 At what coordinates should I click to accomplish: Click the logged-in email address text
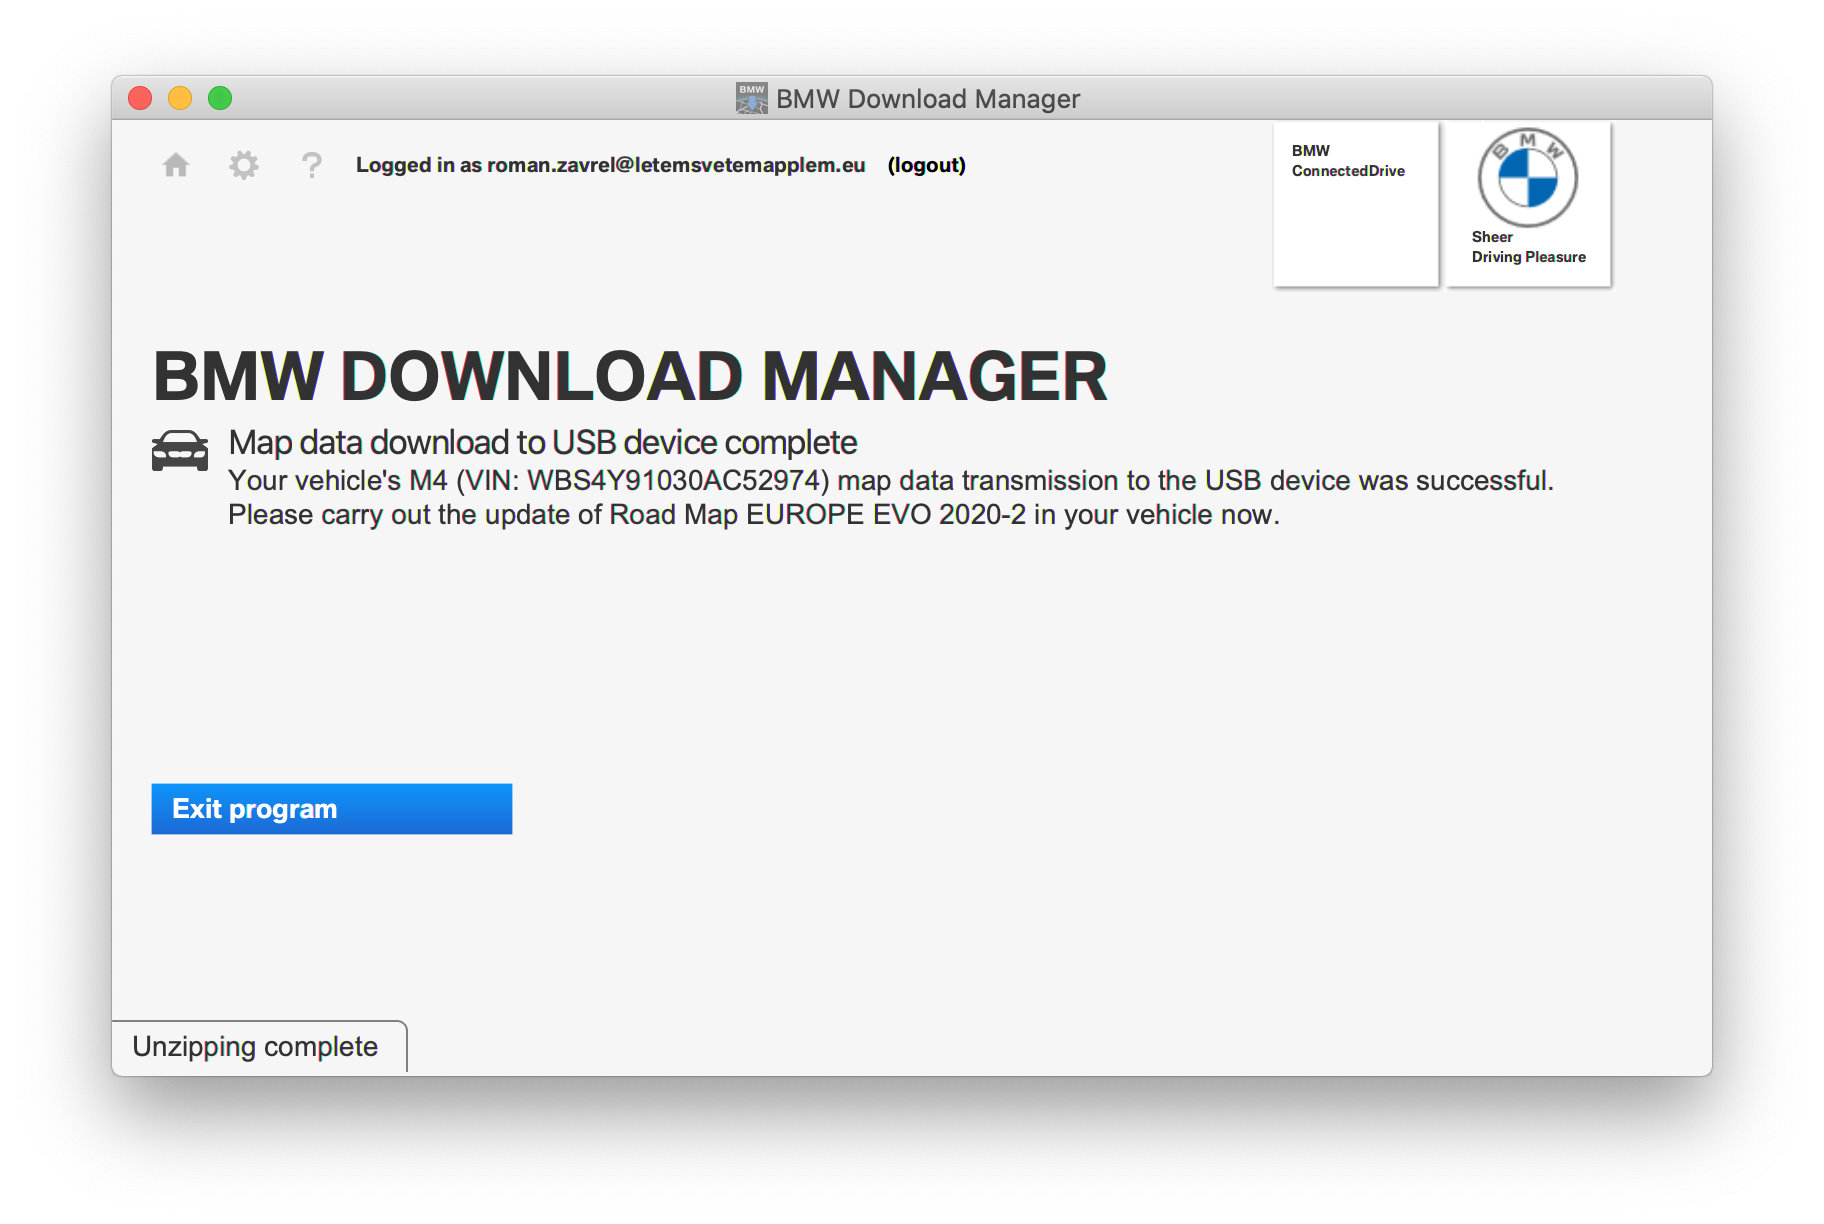click(676, 165)
